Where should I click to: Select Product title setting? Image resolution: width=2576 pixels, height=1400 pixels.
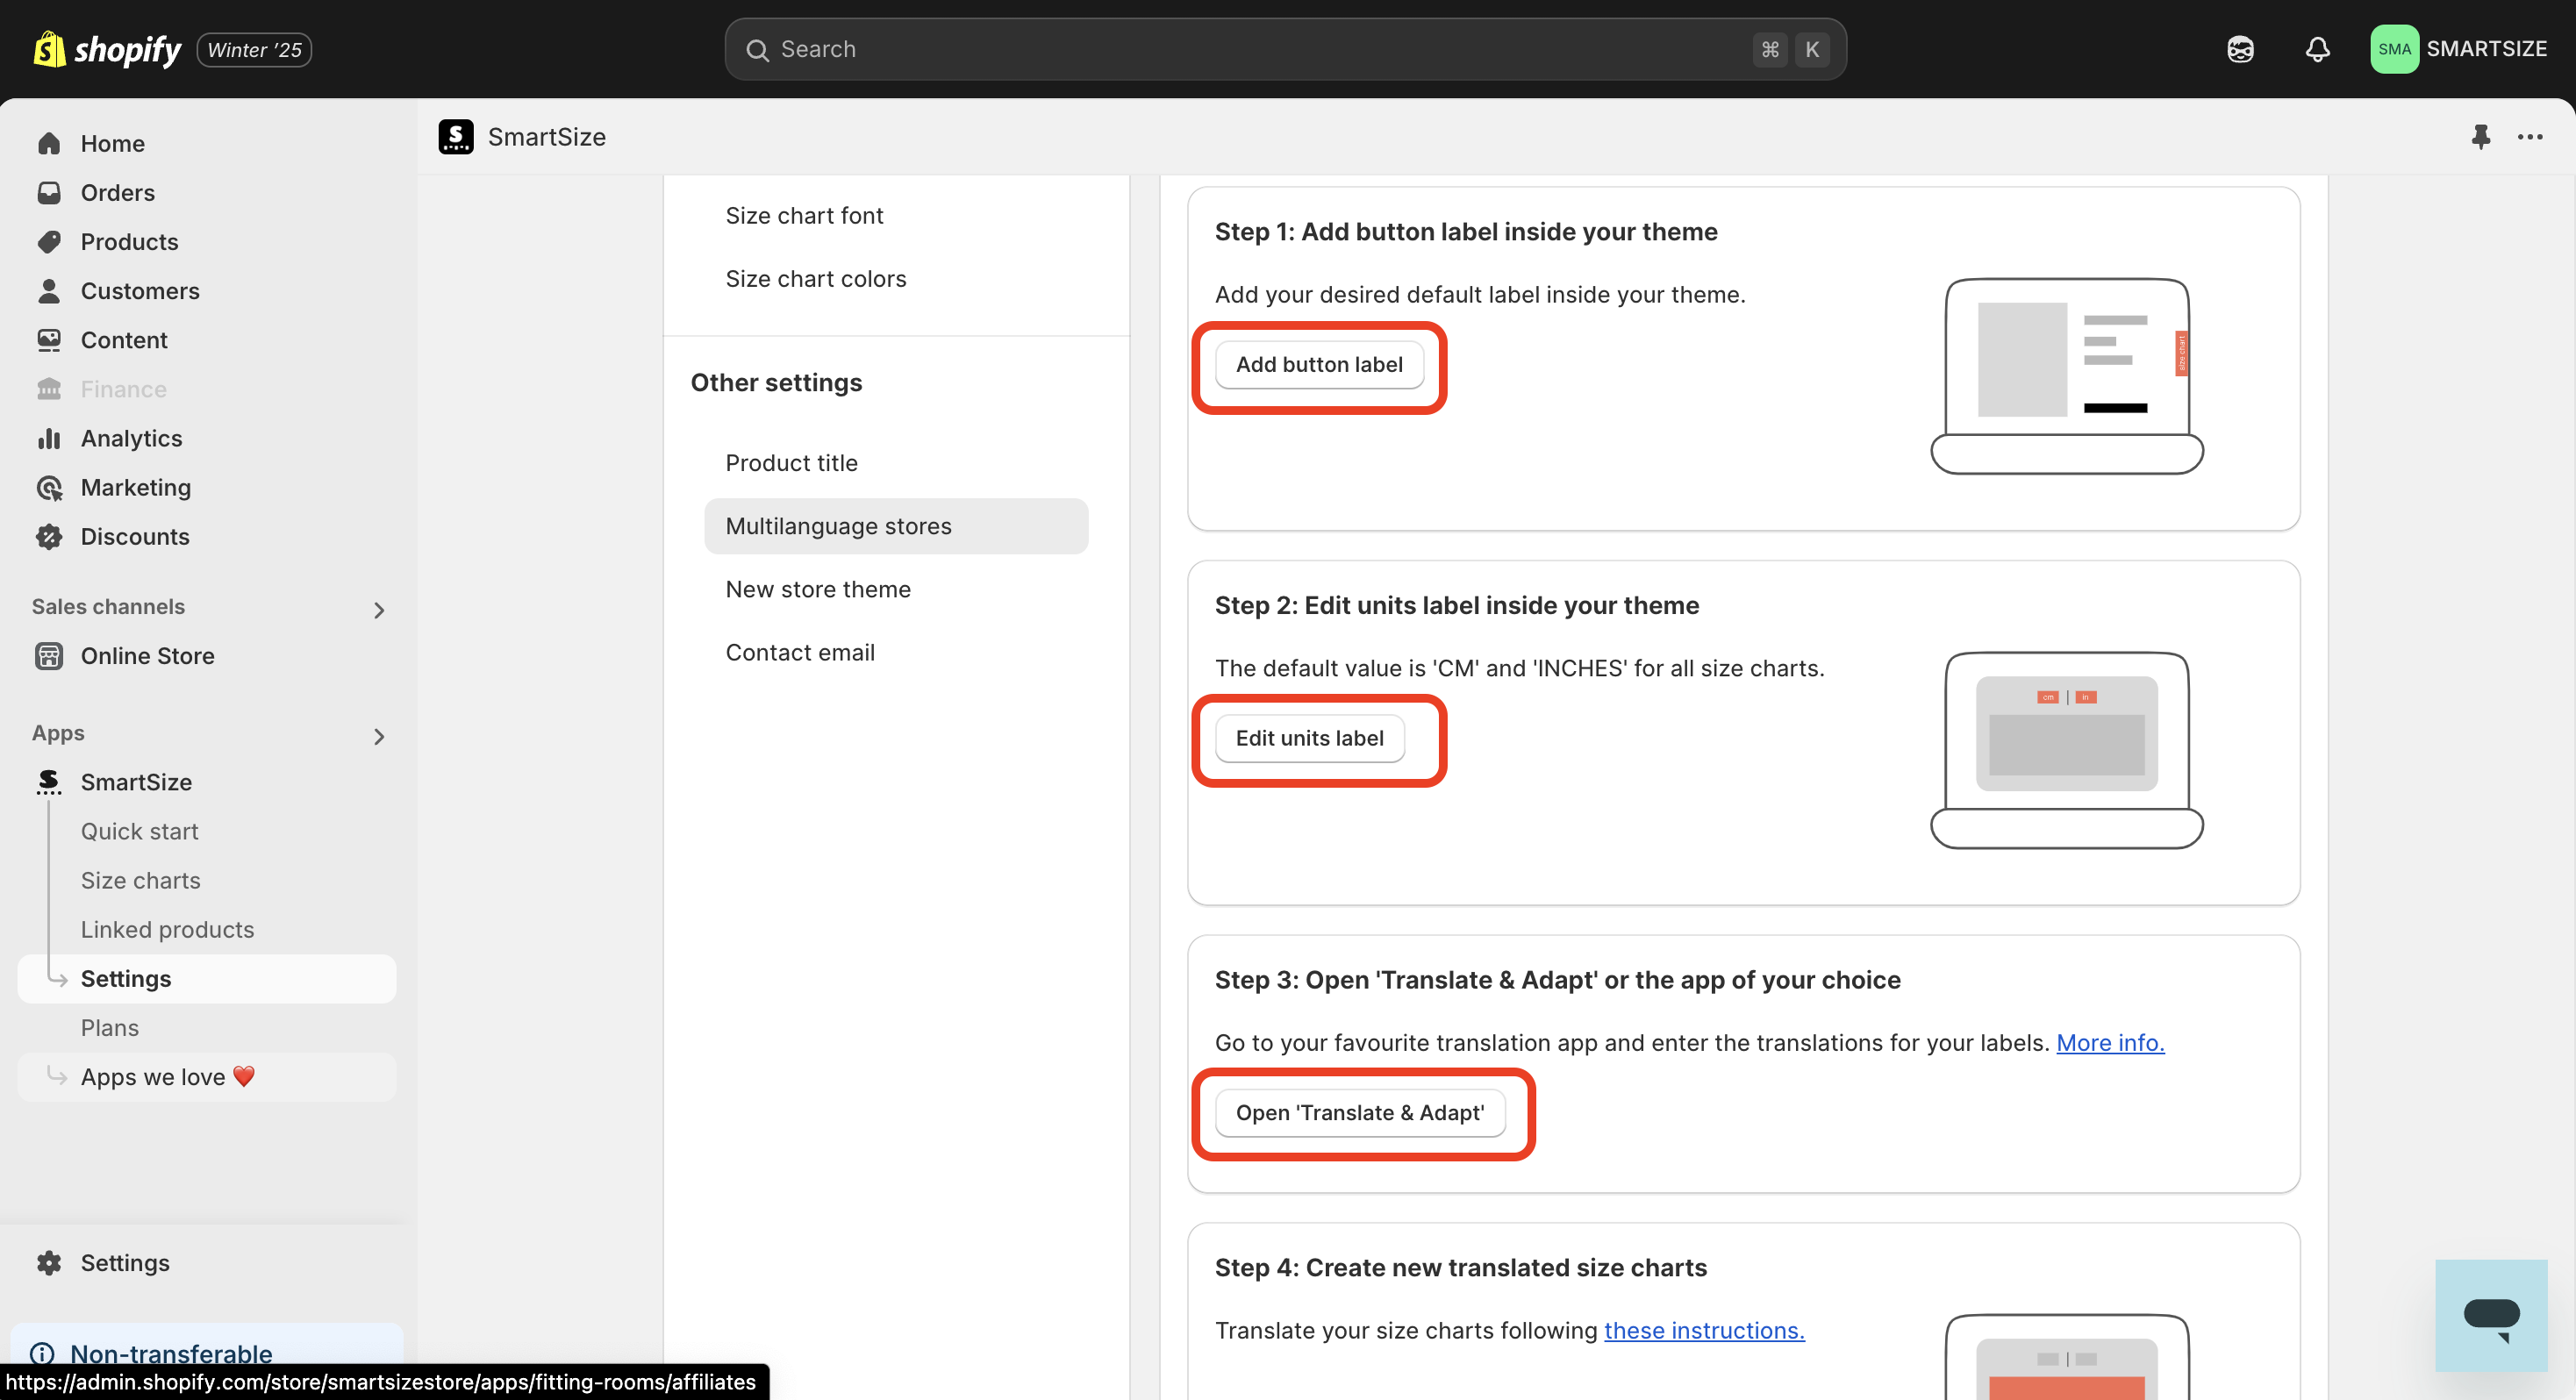point(791,461)
